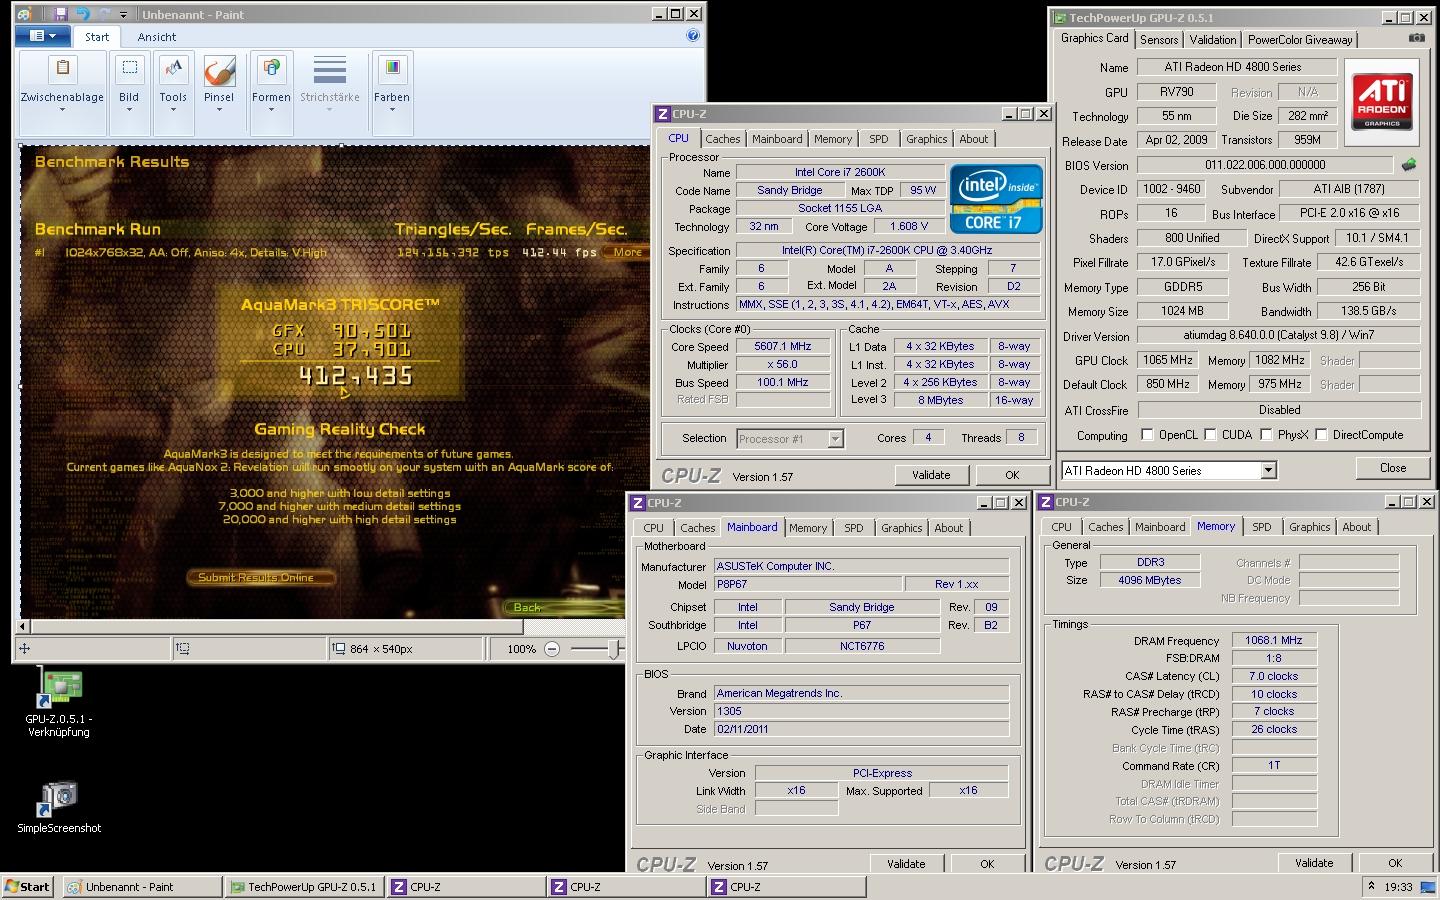Toggle the DirectCompute checkbox in GPU-Z
Image resolution: width=1440 pixels, height=900 pixels.
[x=1321, y=435]
